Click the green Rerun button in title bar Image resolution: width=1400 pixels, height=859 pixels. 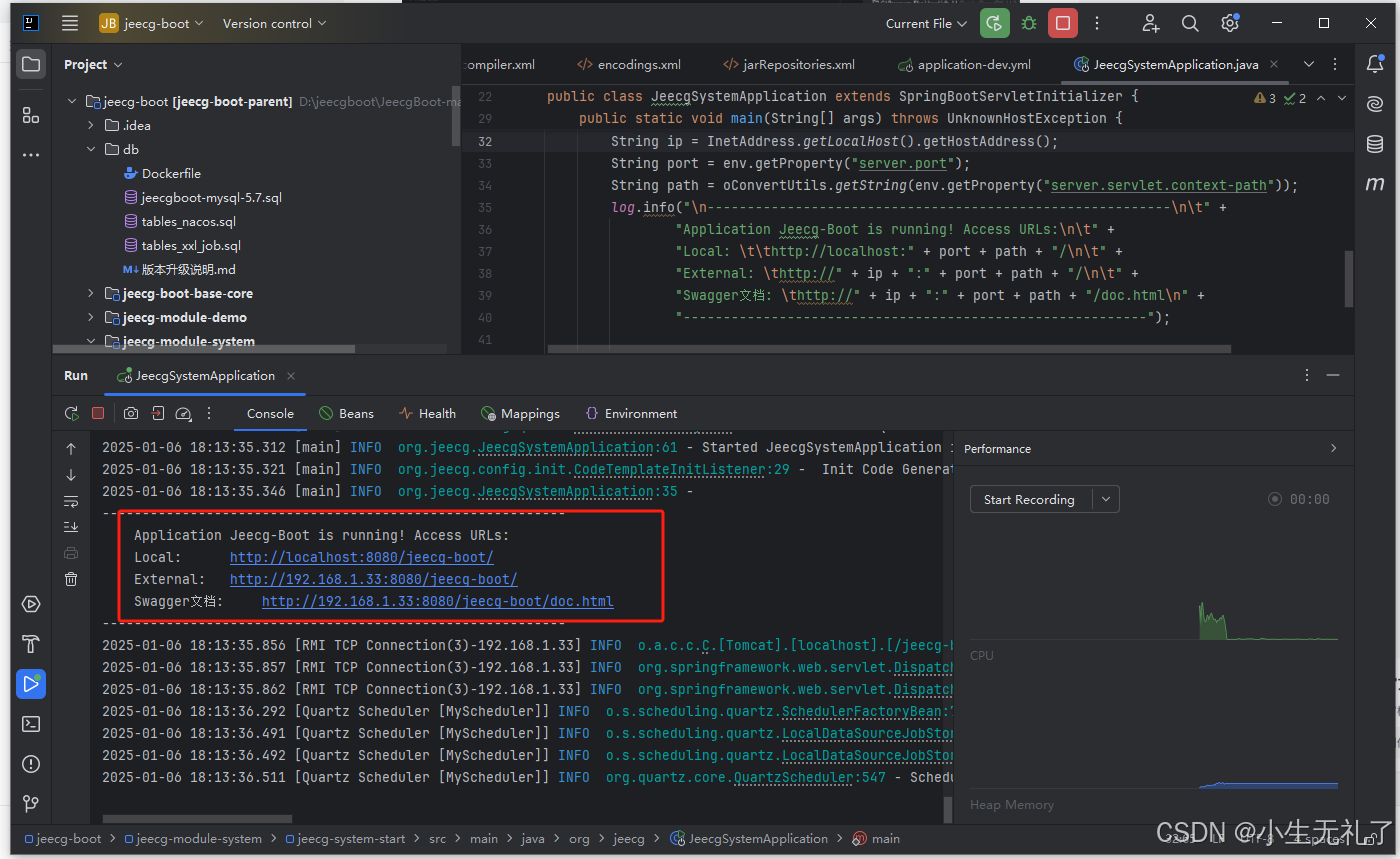pos(994,23)
